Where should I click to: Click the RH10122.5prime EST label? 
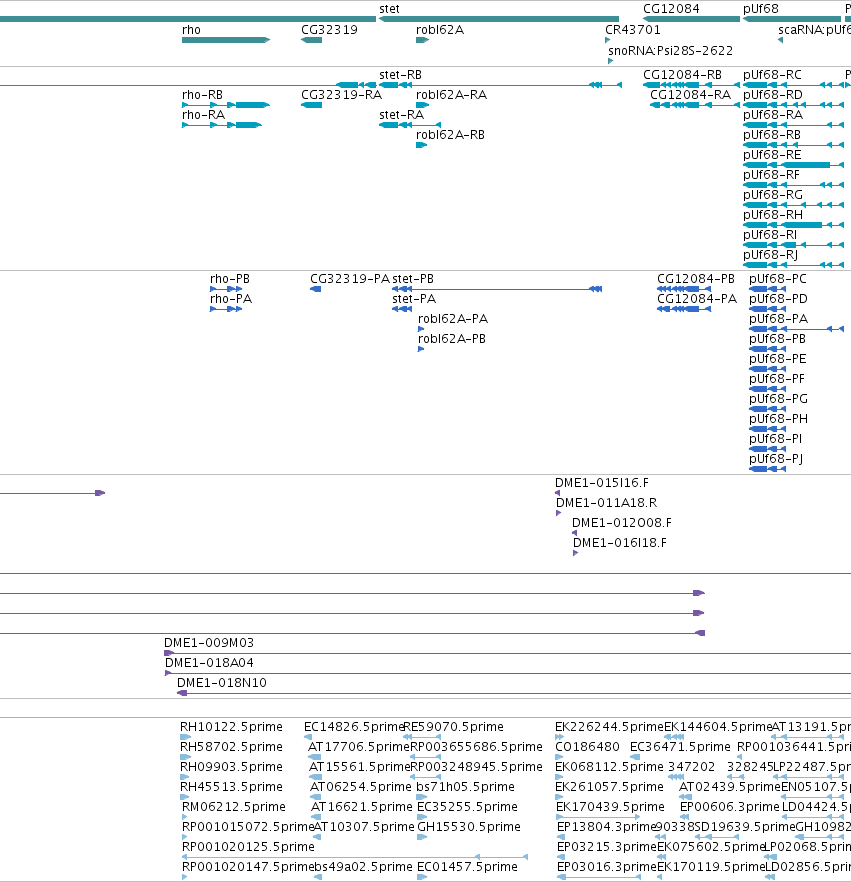231,727
